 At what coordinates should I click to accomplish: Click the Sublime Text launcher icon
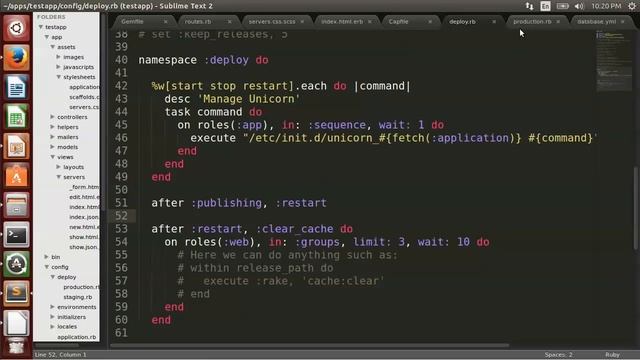[x=16, y=293]
